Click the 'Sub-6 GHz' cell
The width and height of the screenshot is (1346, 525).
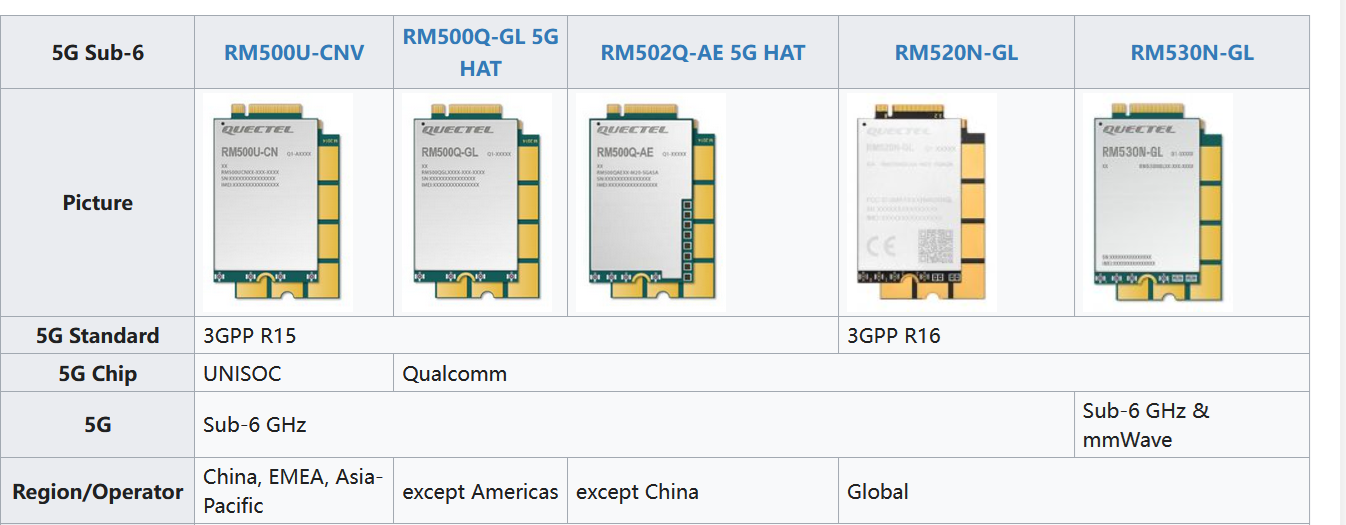(x=635, y=425)
